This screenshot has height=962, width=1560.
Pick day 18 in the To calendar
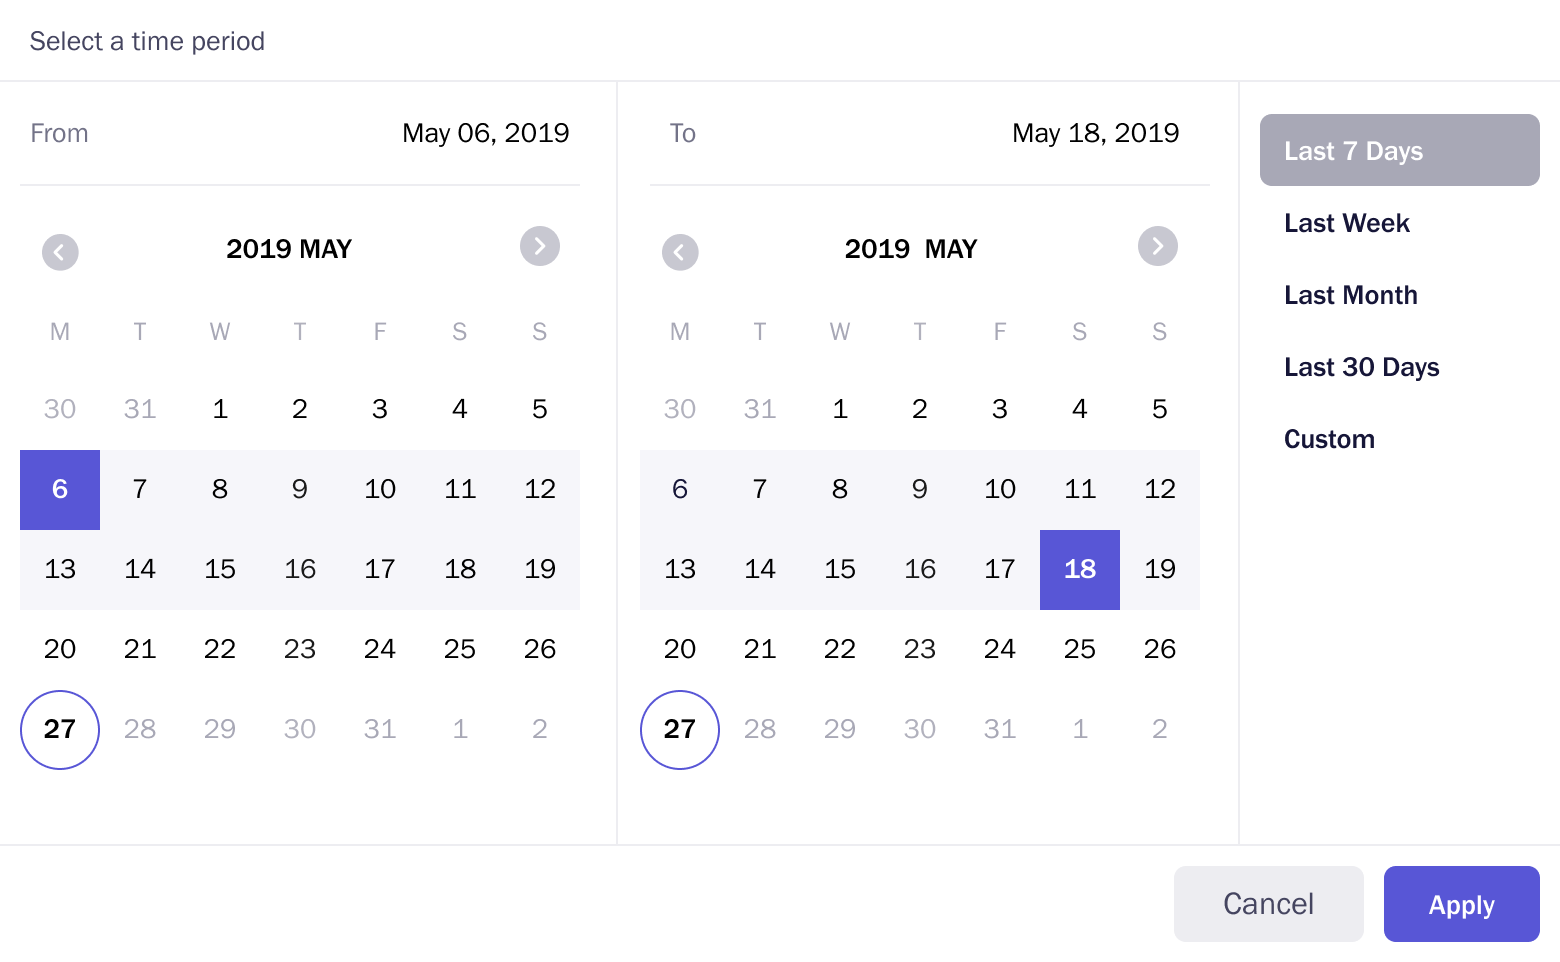point(1080,569)
